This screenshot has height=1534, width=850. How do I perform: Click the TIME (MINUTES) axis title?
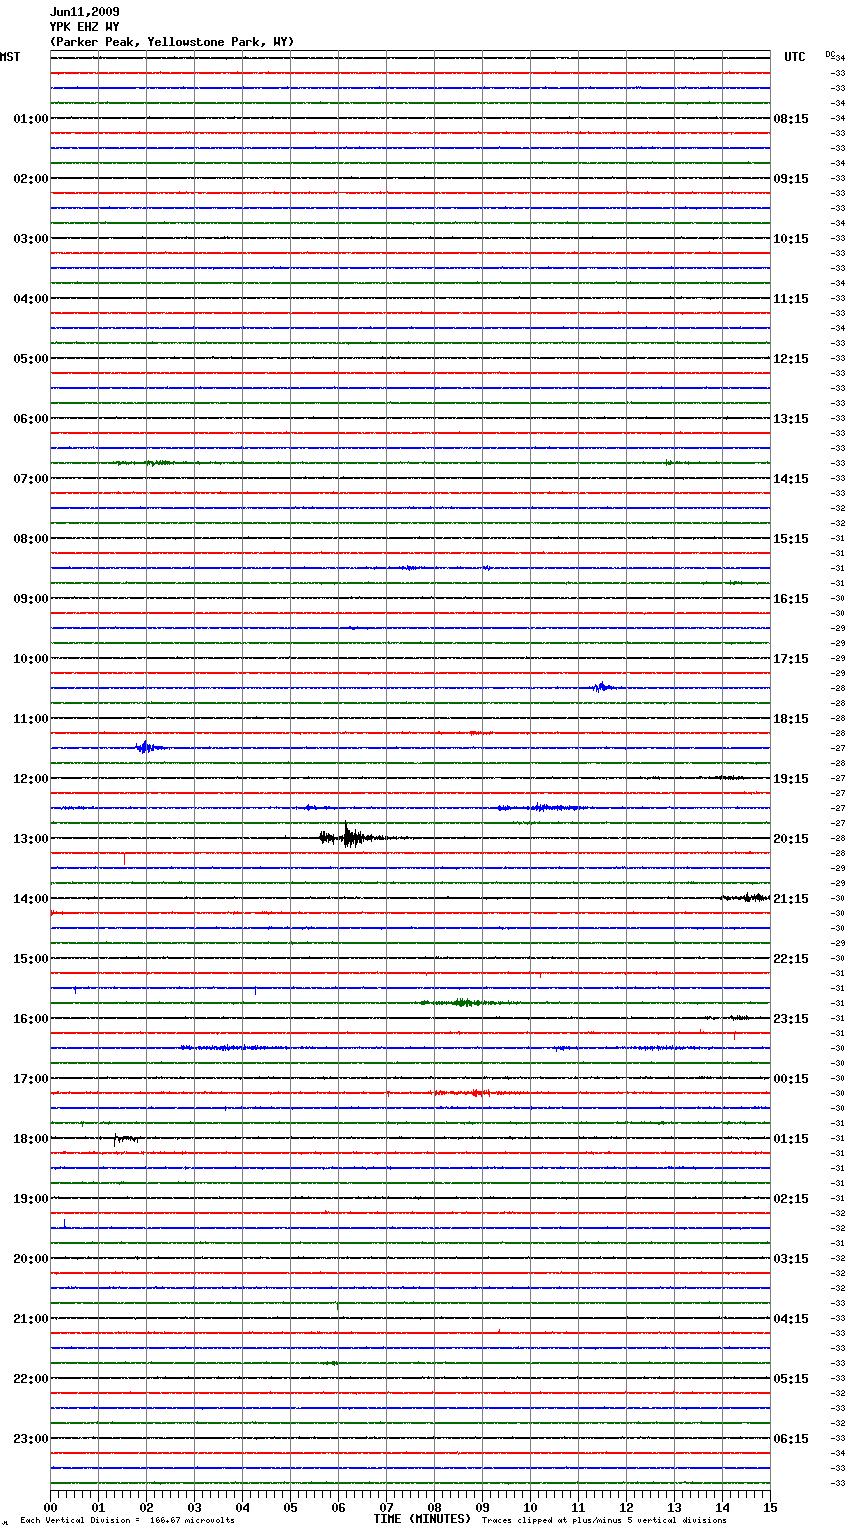click(422, 1519)
